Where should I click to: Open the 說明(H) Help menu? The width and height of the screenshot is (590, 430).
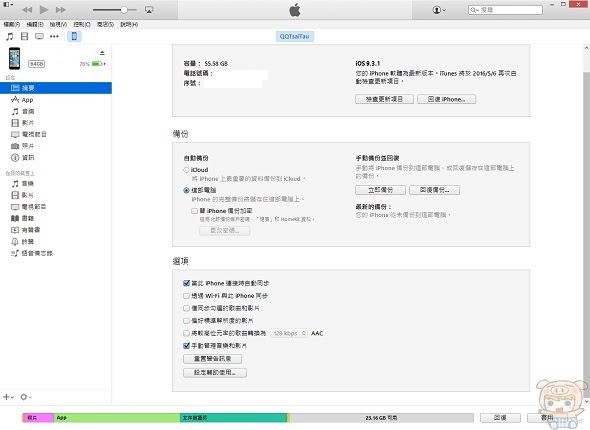129,24
